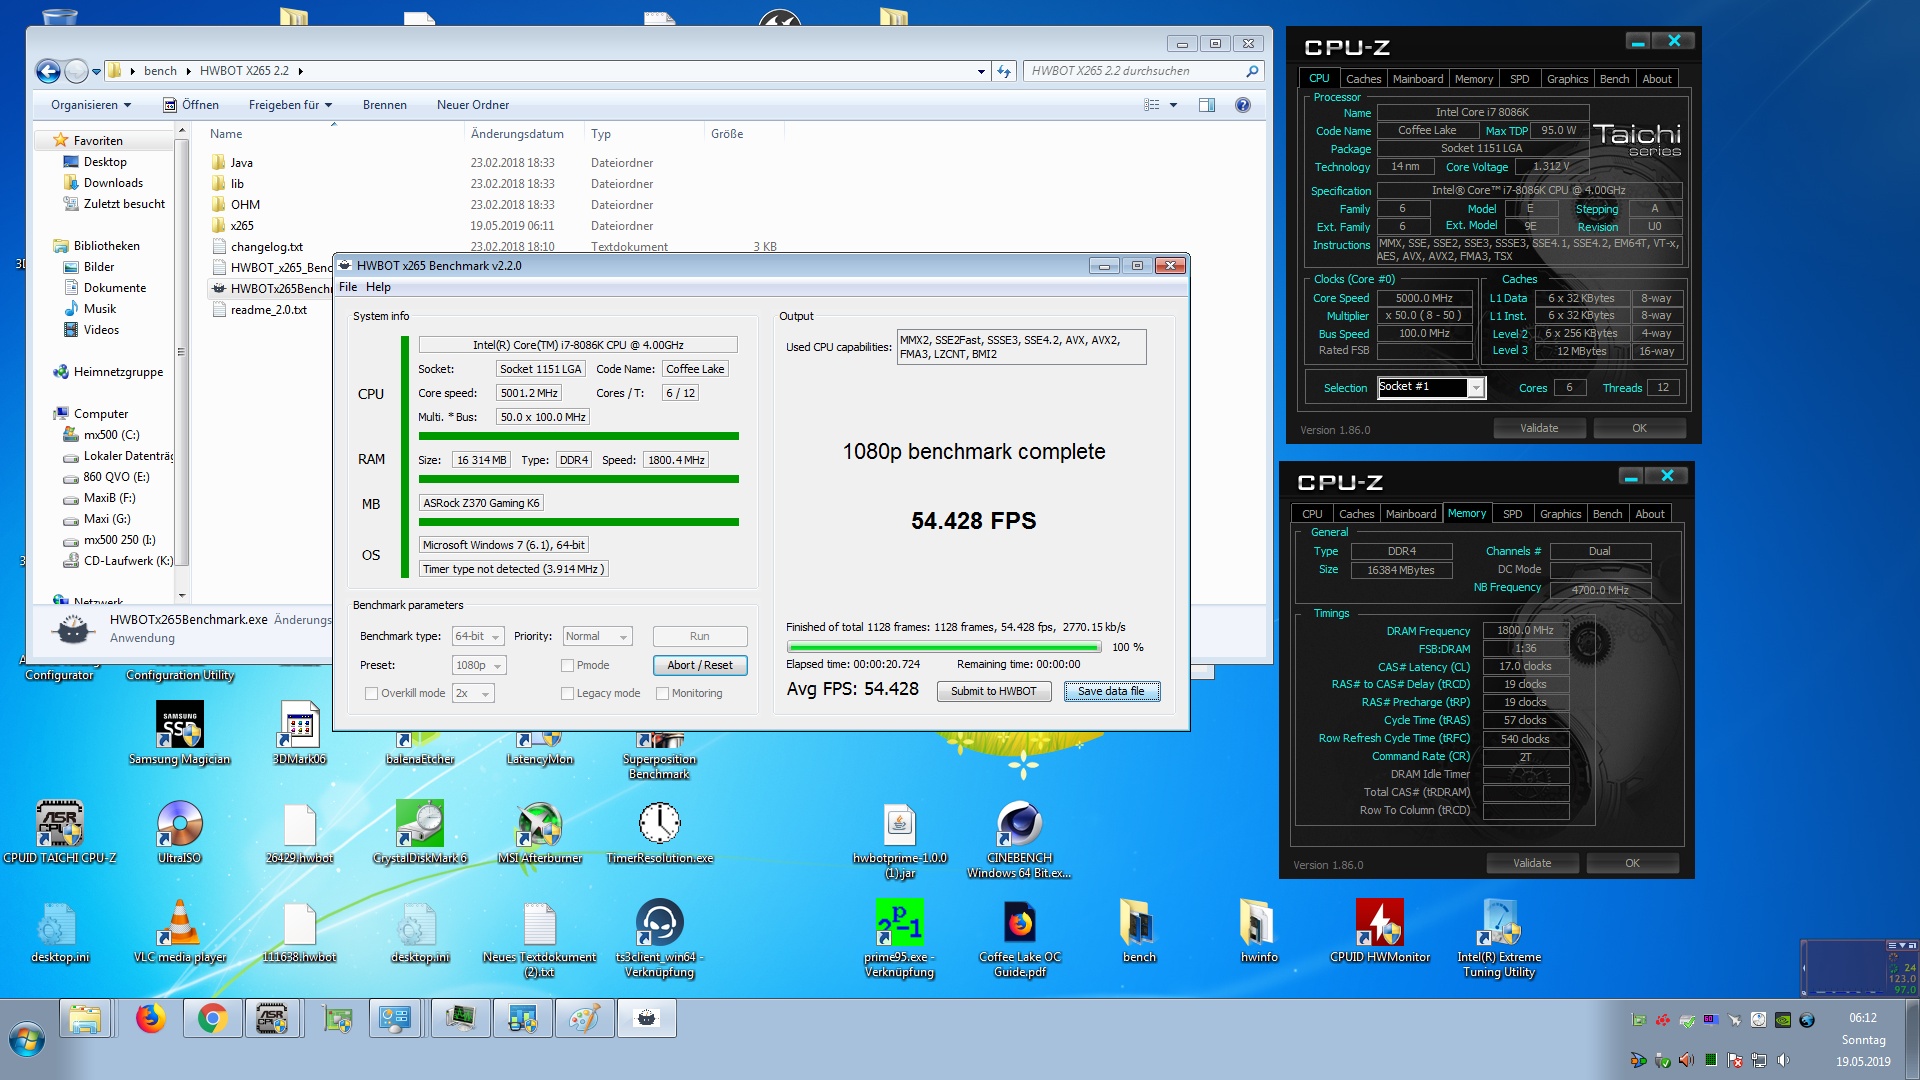Image resolution: width=1920 pixels, height=1080 pixels.
Task: Open hwbotprime-1.0.0 jar file icon
Action: [x=900, y=840]
